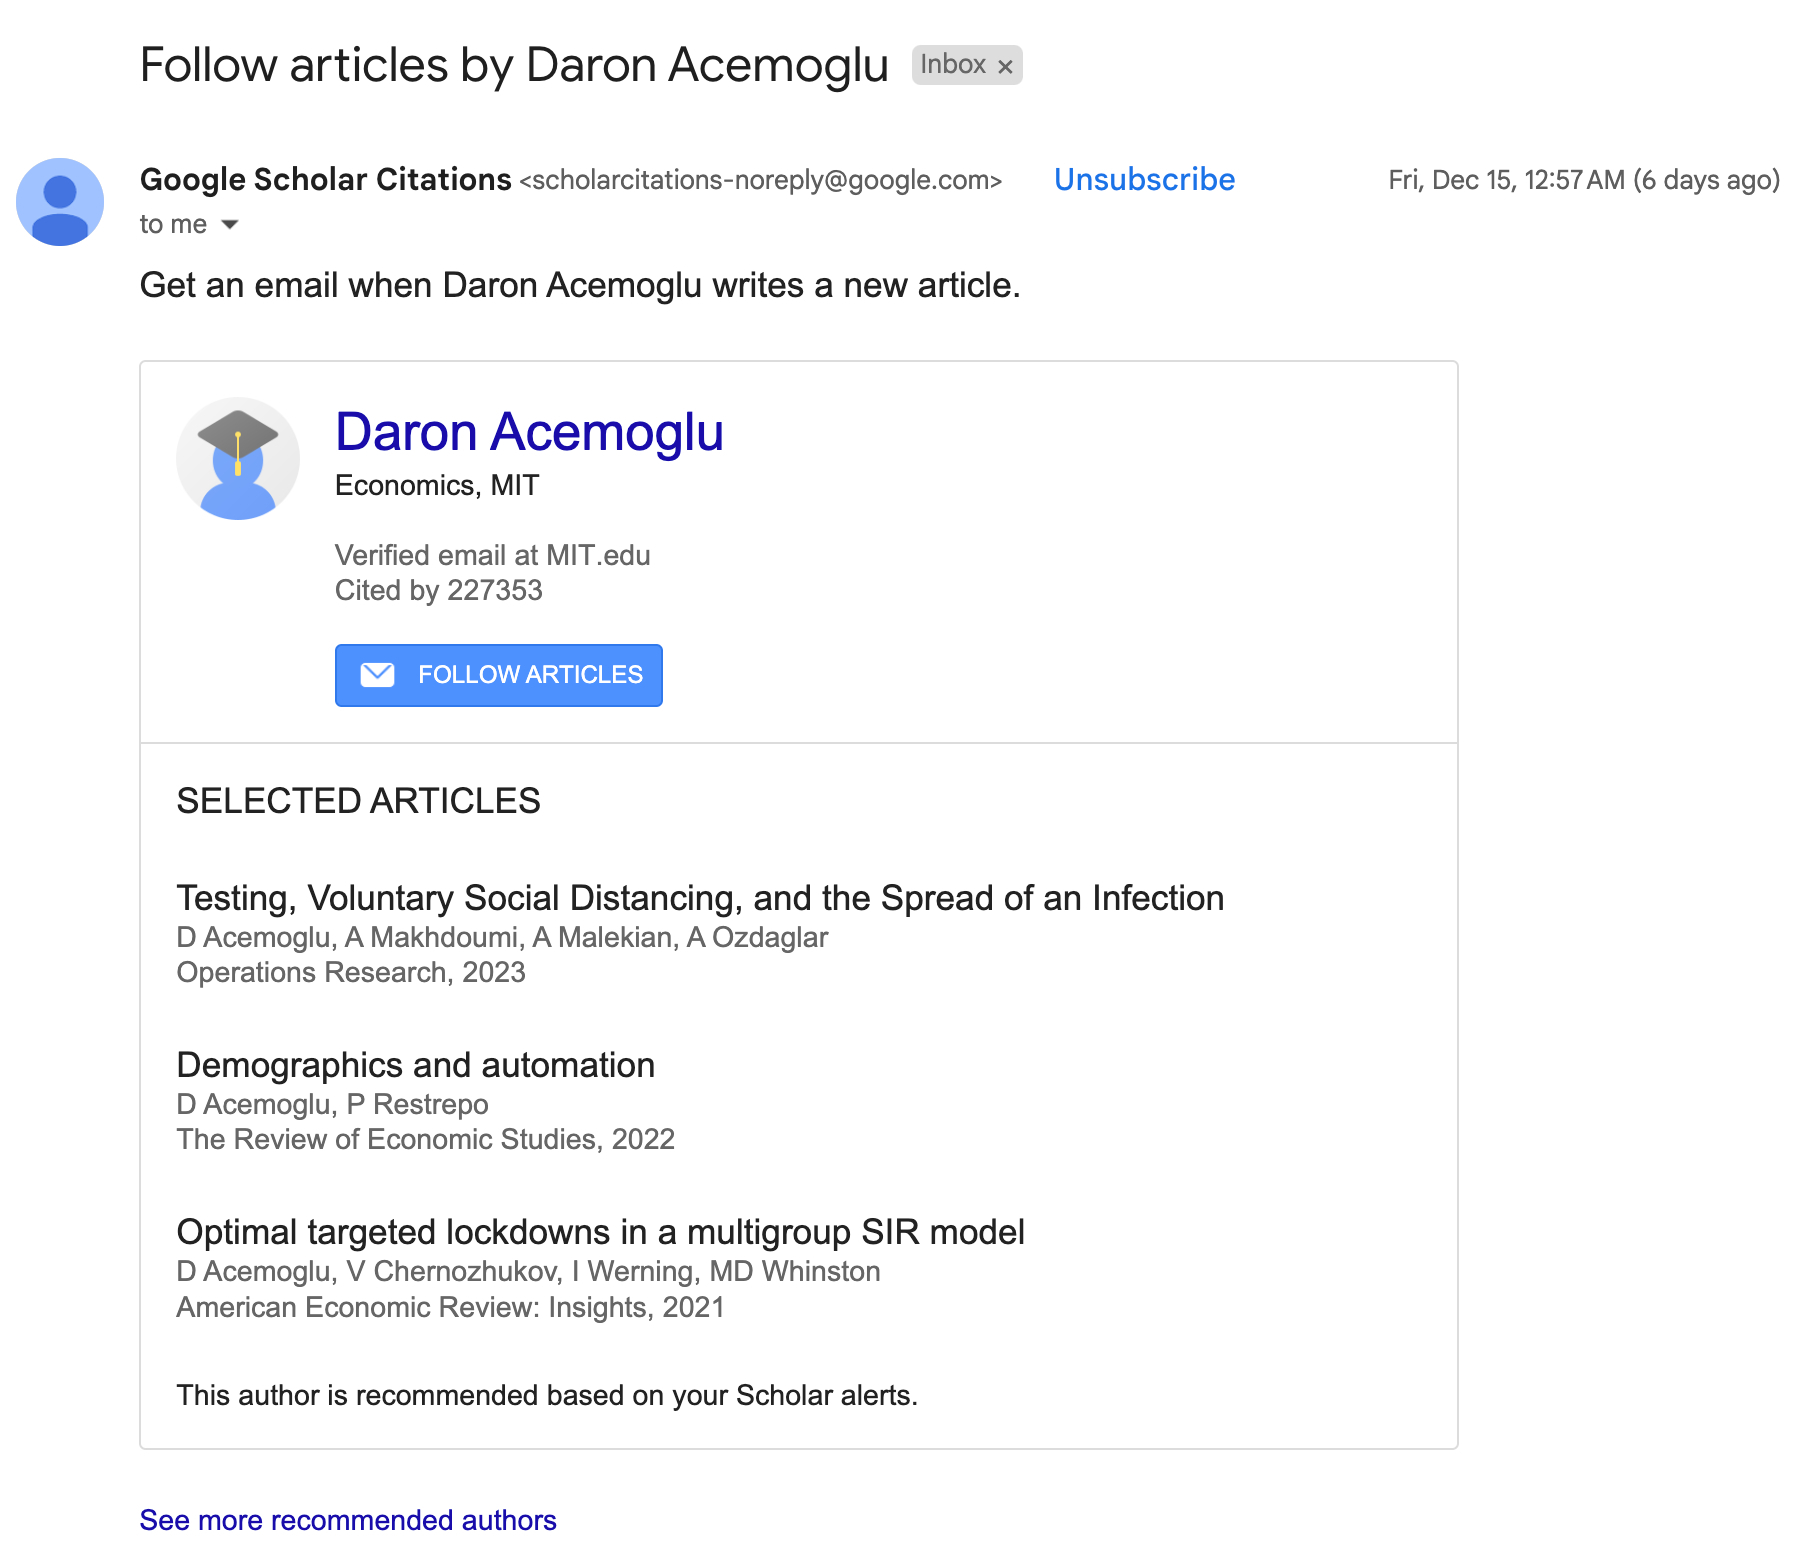Click the envelope icon in Follow Articles button
Screen dimensions: 1820x1558
[x=377, y=675]
